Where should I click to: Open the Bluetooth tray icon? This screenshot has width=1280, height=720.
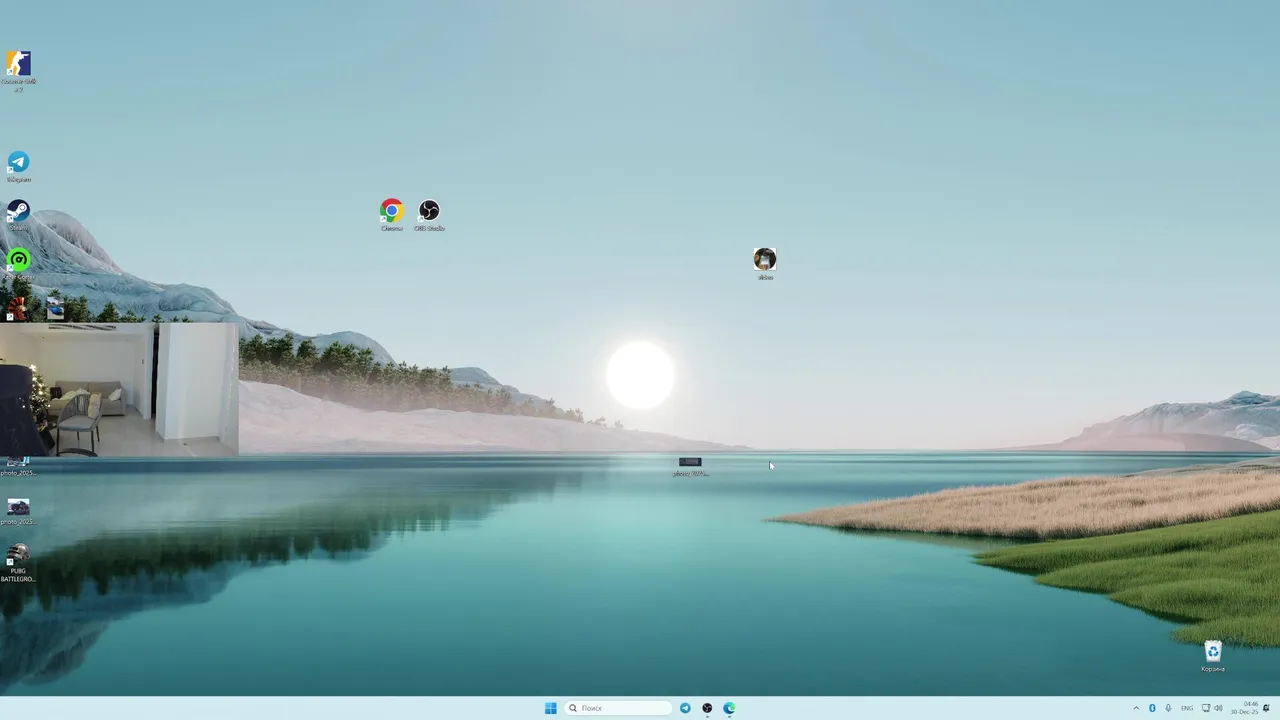1152,708
